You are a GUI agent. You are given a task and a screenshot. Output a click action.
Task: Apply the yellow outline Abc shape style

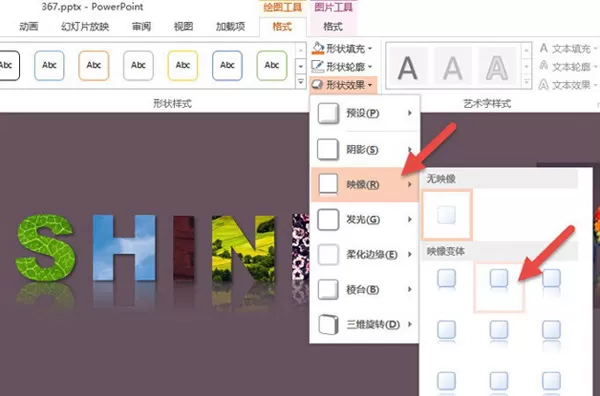pos(183,65)
